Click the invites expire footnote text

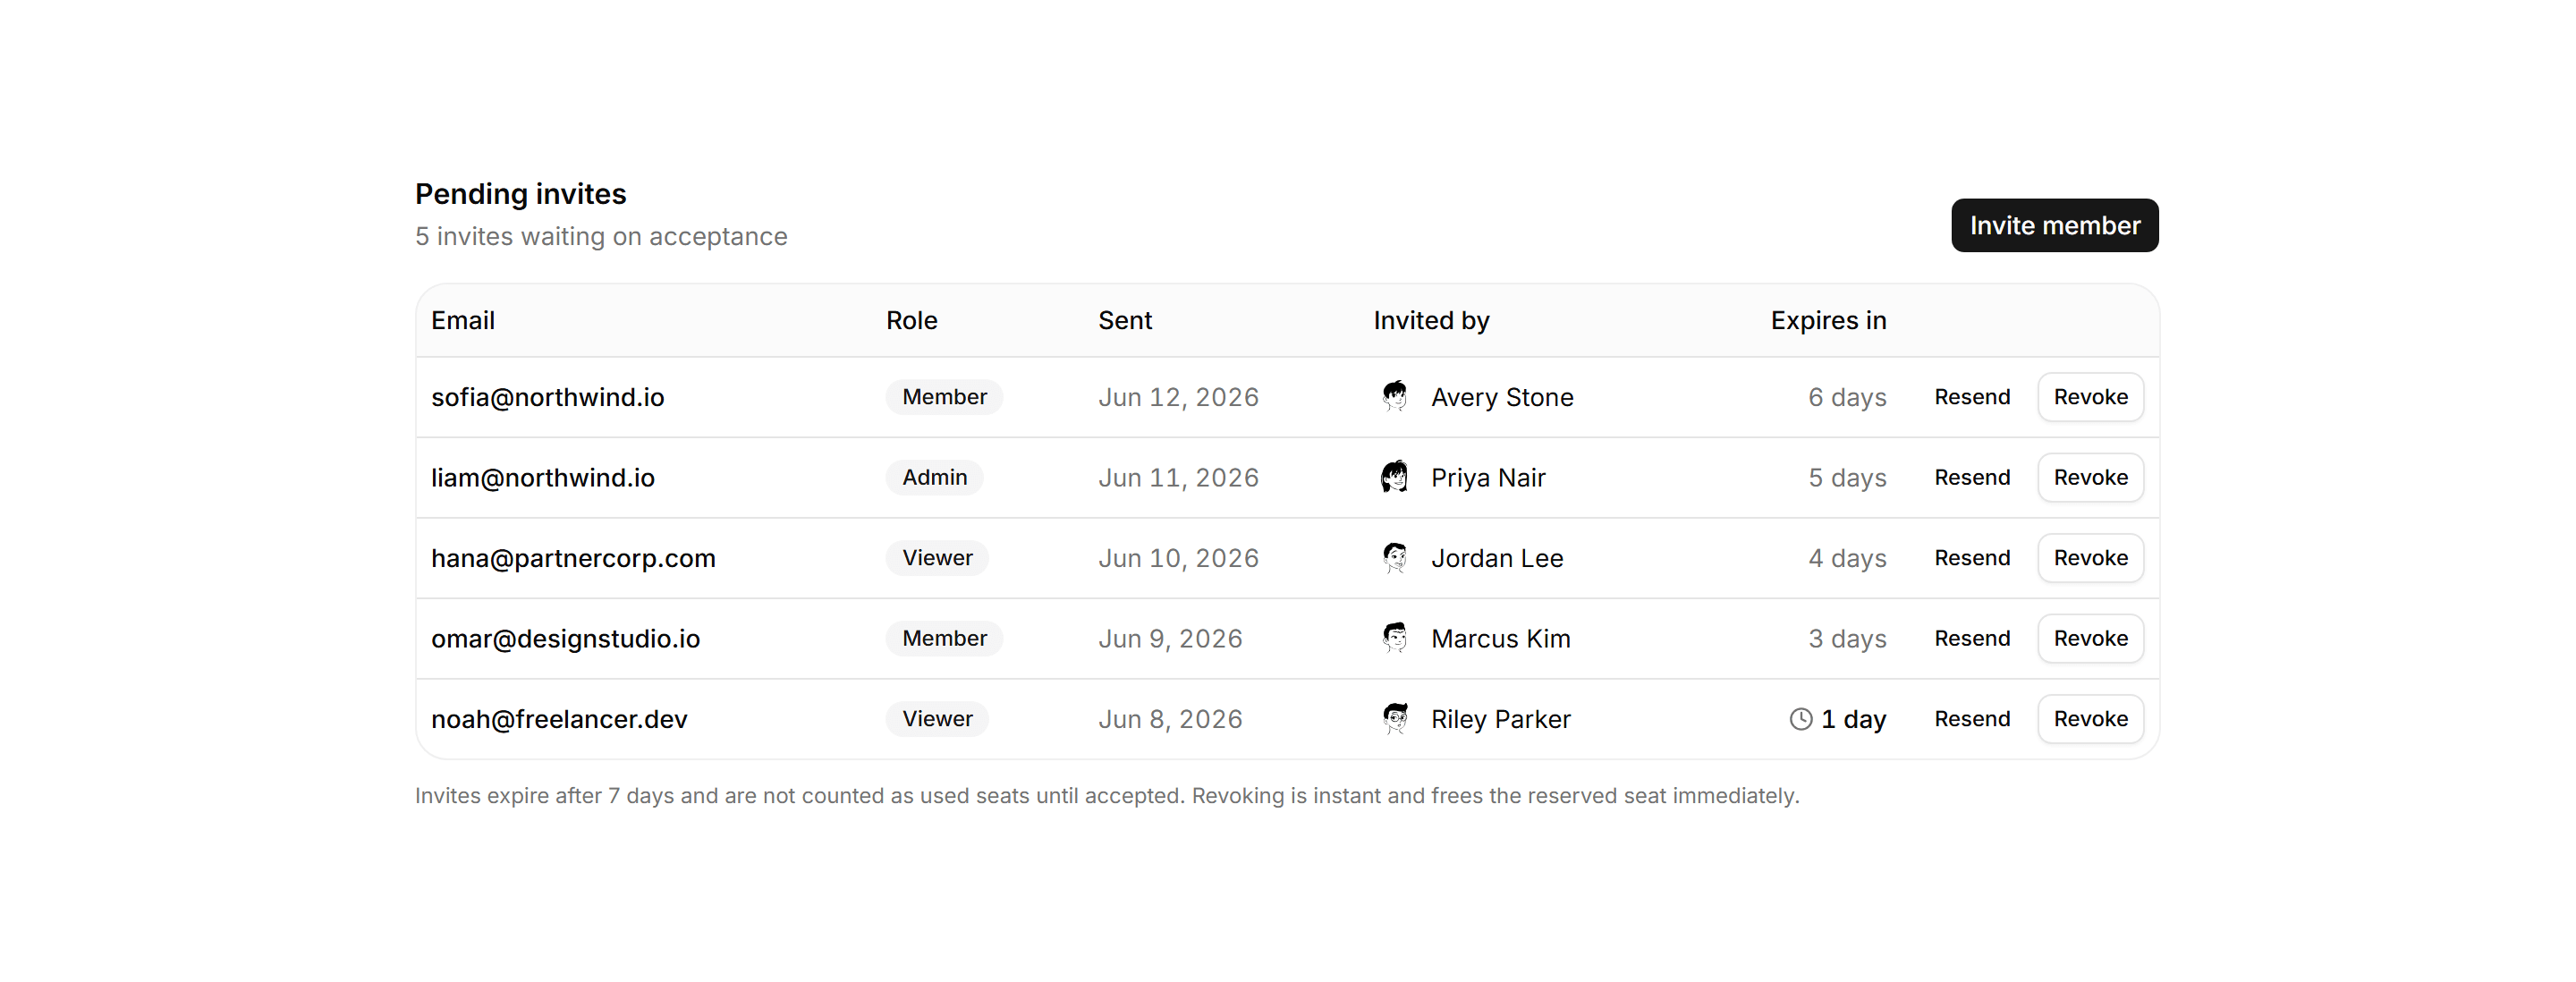pos(1107,795)
